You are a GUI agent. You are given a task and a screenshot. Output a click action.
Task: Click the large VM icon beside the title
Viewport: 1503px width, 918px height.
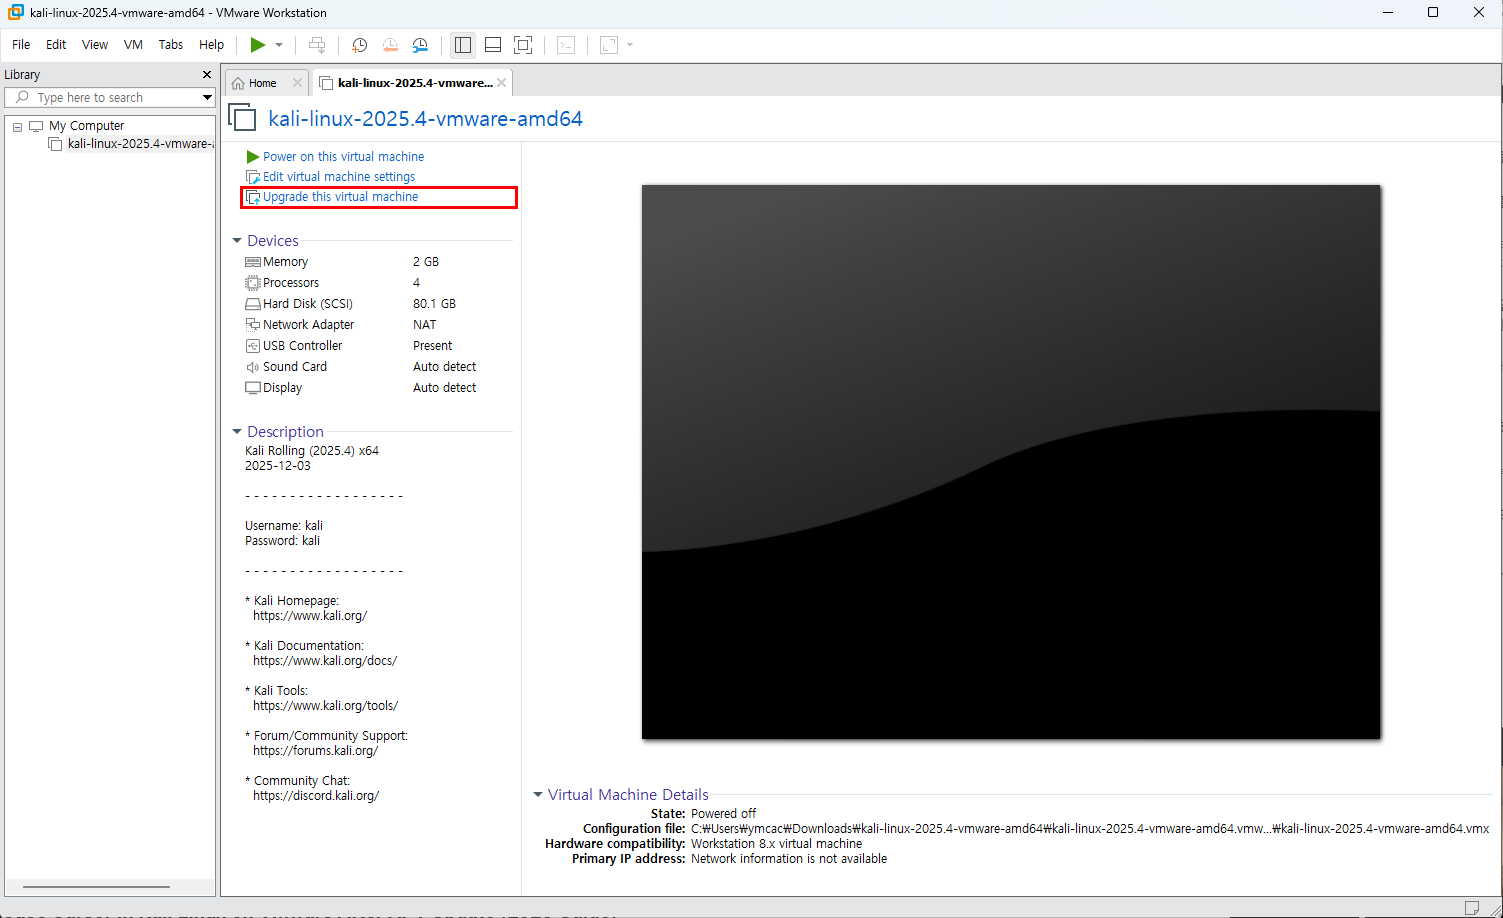(x=243, y=118)
